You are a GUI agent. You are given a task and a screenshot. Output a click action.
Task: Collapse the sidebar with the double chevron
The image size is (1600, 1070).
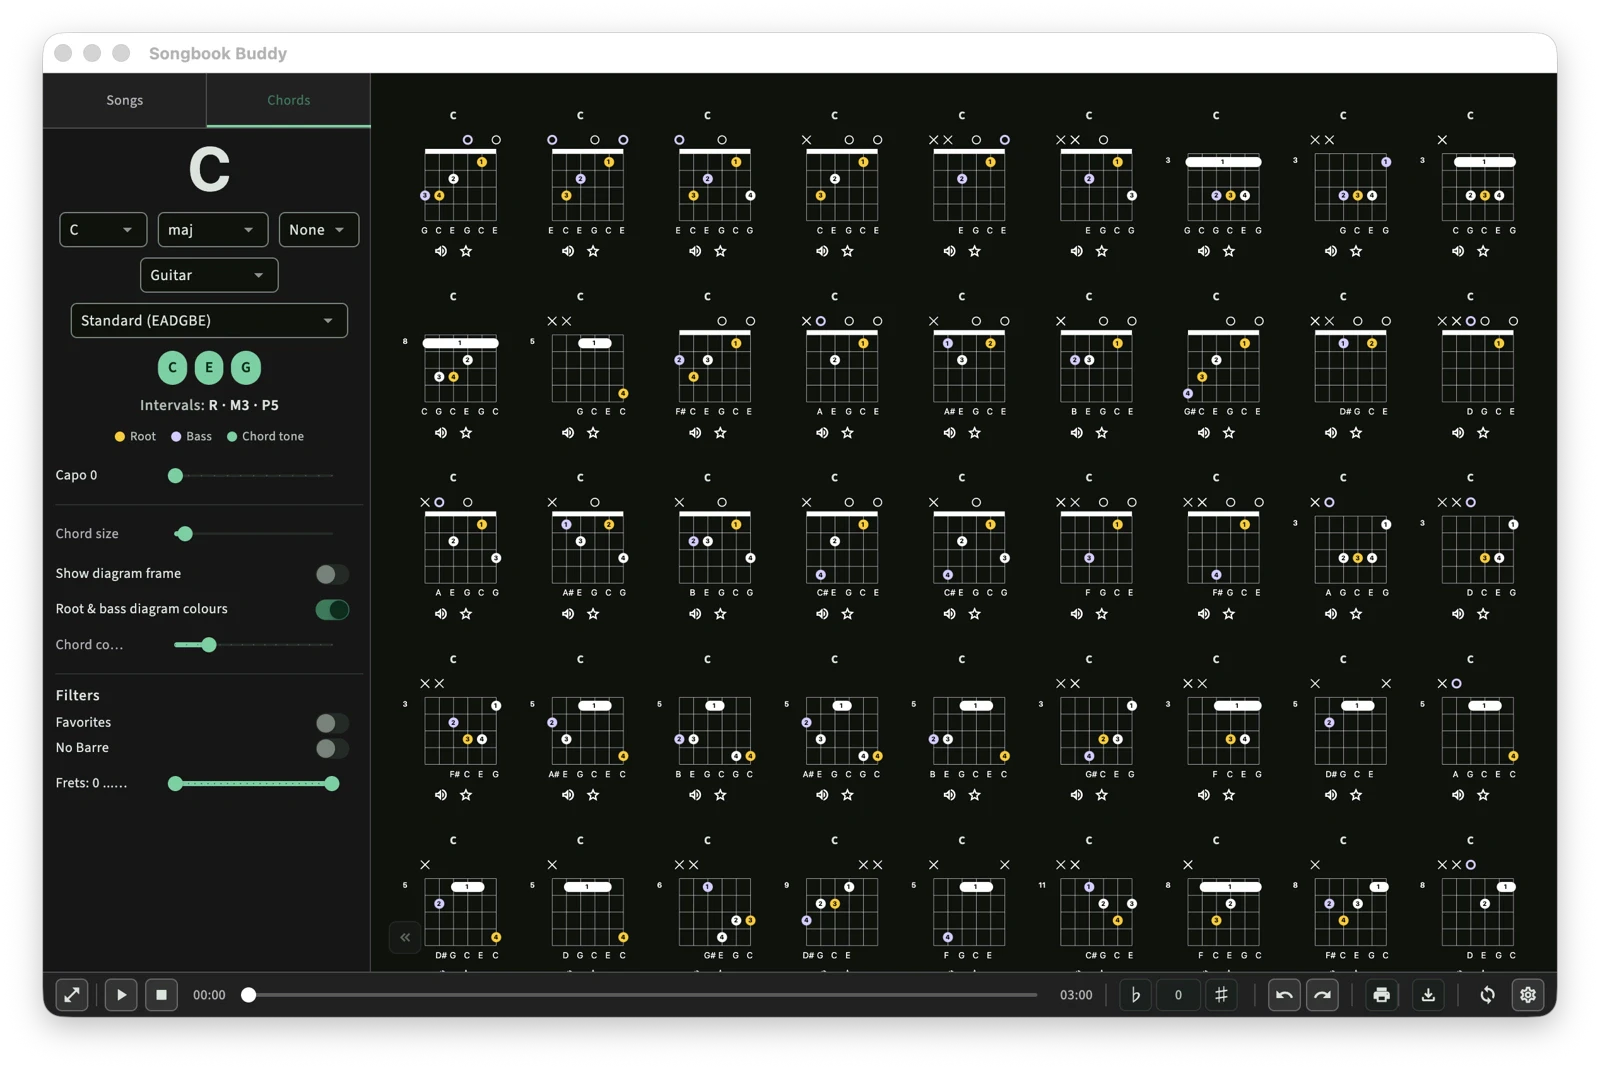click(405, 937)
